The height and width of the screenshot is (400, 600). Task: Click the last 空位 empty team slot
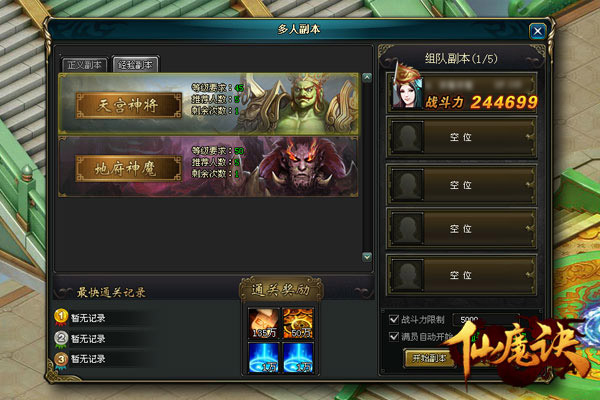click(x=461, y=275)
